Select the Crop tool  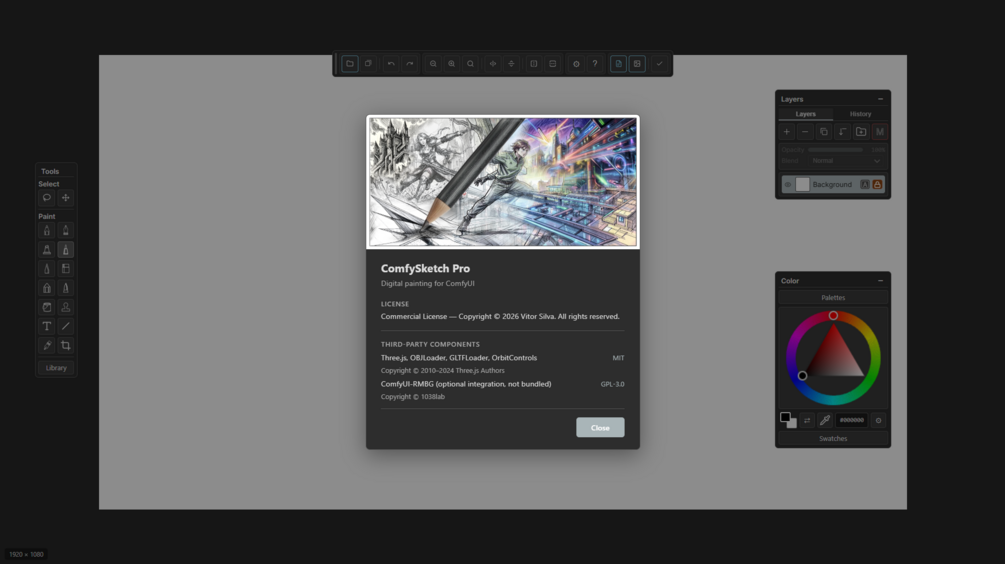(65, 345)
